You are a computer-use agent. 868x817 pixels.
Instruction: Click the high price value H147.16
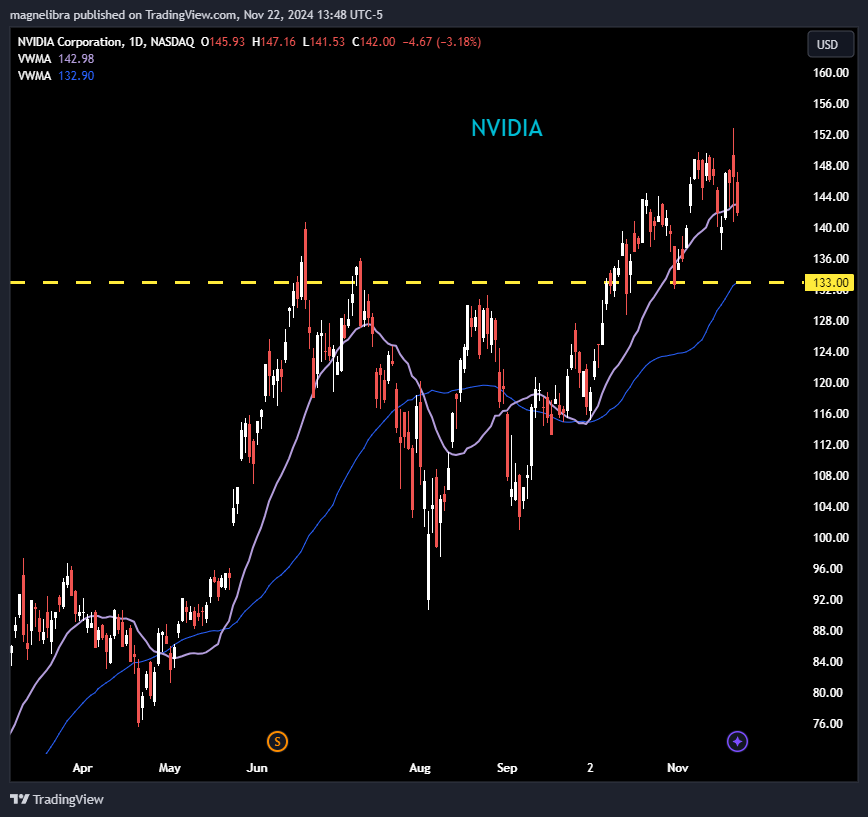pos(273,42)
